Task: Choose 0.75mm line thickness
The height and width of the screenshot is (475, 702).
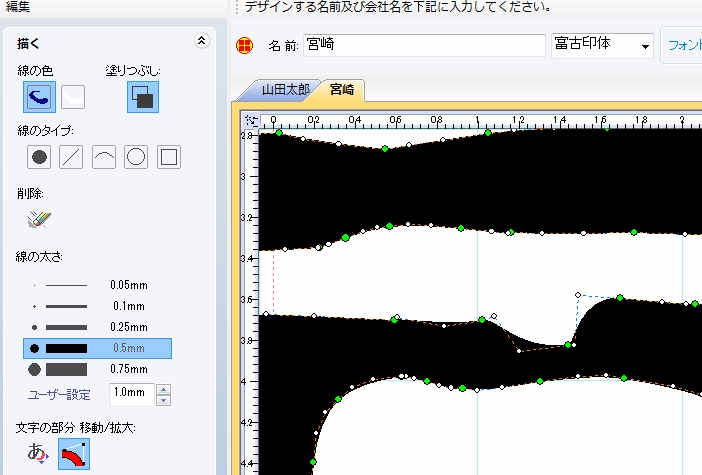Action: [97, 369]
